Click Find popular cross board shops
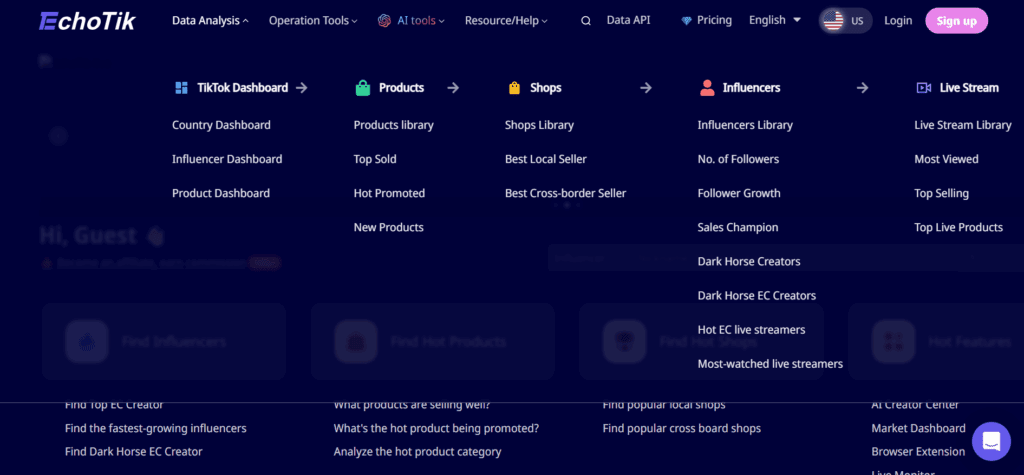1024x475 pixels. tap(682, 429)
